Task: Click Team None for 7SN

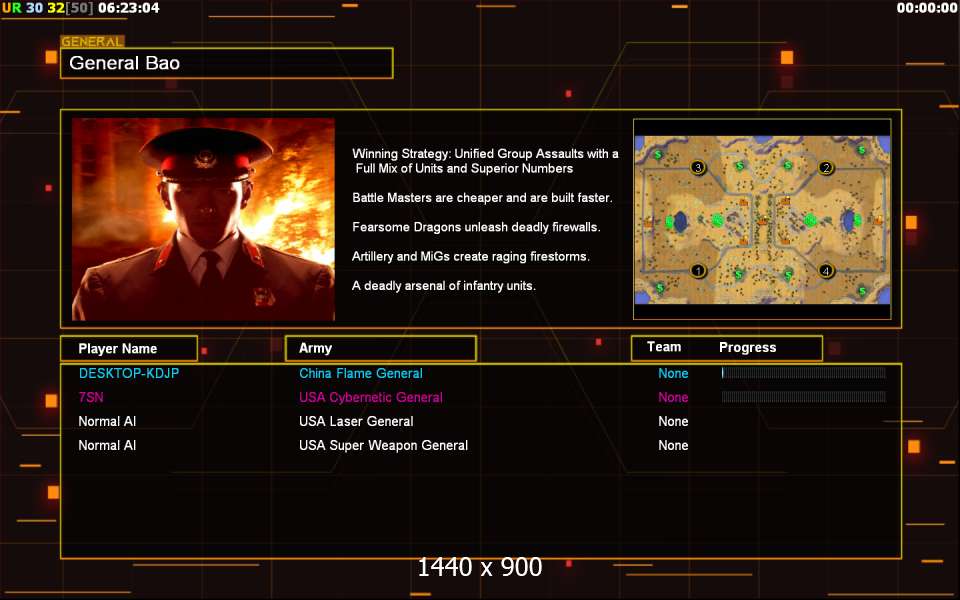Action: [x=673, y=397]
